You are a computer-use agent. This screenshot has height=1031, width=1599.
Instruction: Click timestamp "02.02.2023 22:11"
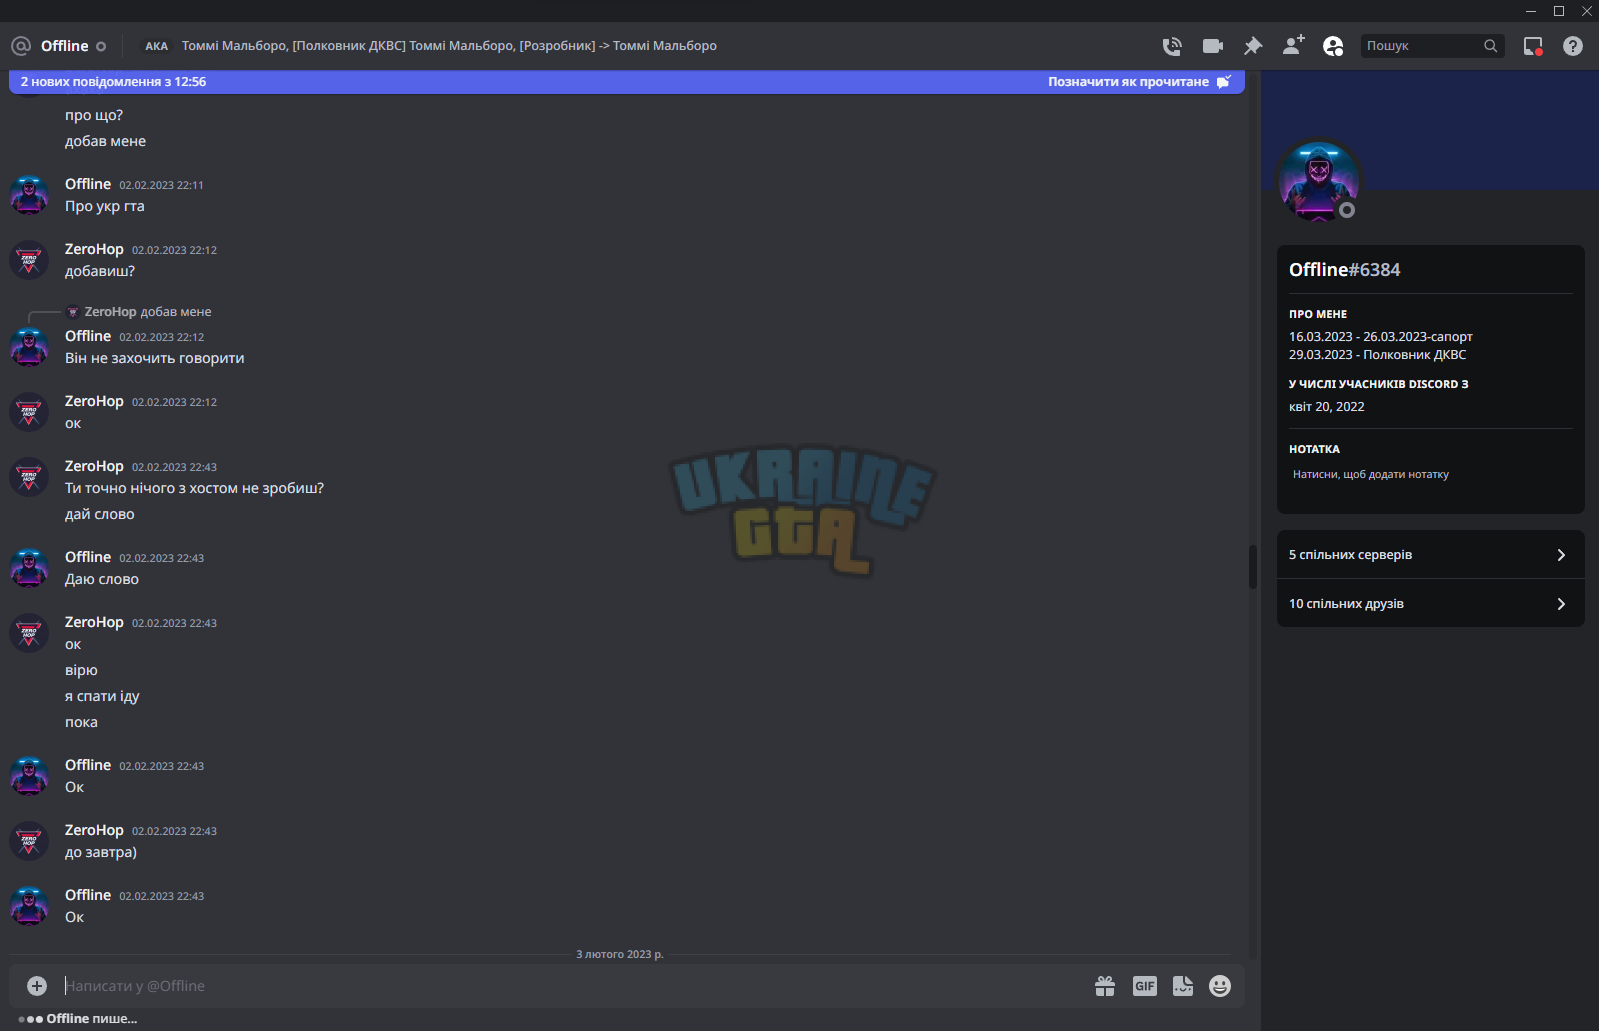click(x=162, y=185)
